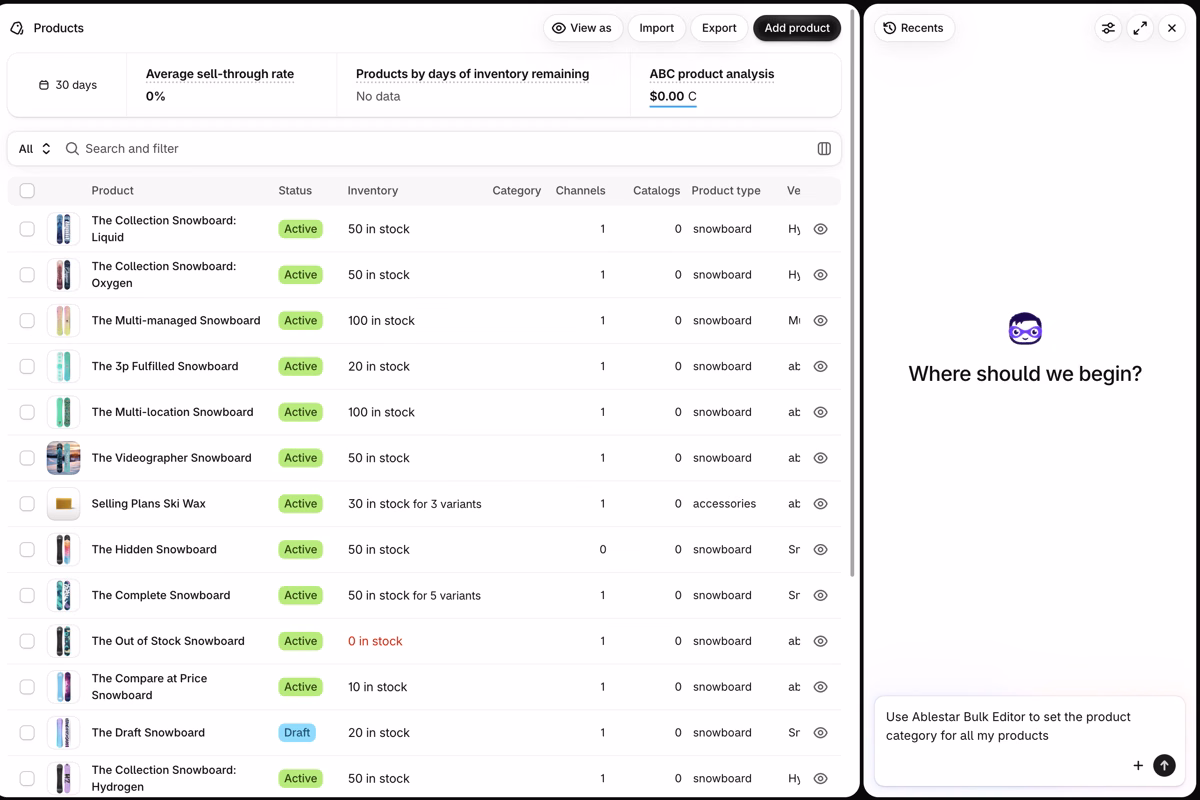Click Add product button
Screen dimensions: 1200x800
coord(797,28)
